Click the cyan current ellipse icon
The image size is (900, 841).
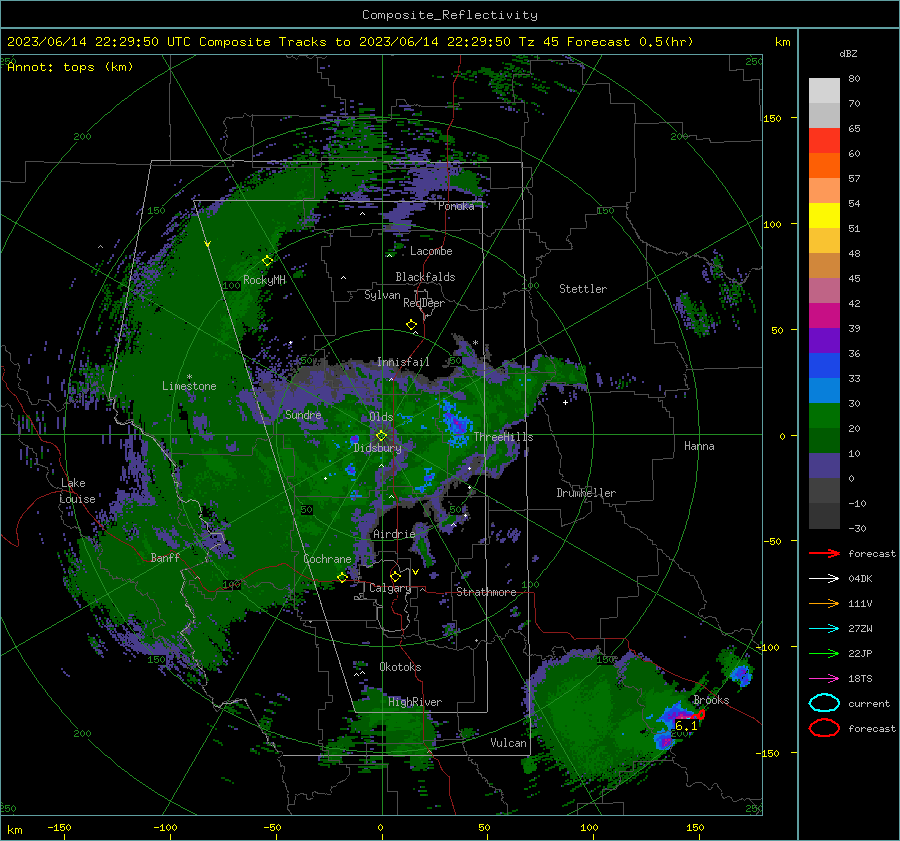(824, 703)
